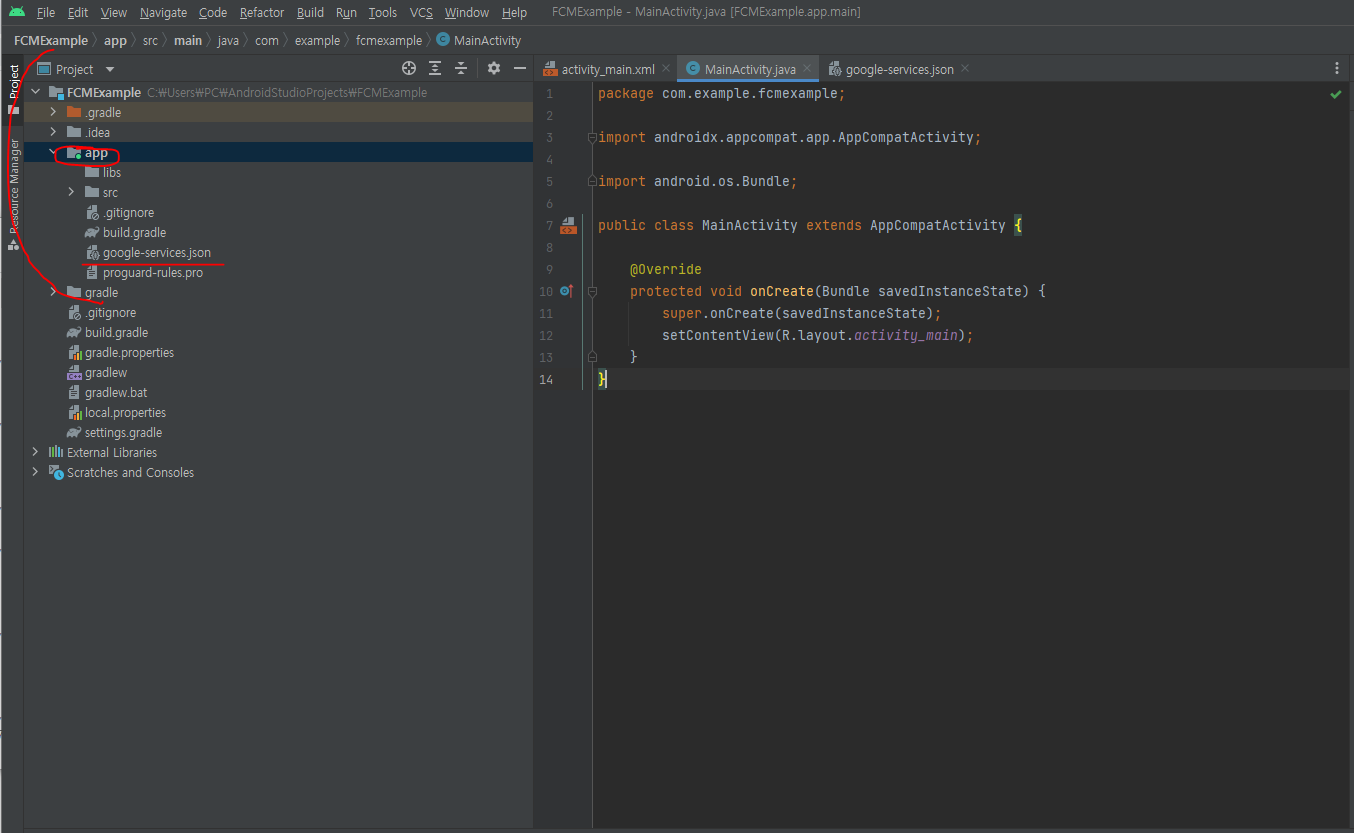Image resolution: width=1354 pixels, height=833 pixels.
Task: Collapse the FCMExample root folder
Action: click(36, 92)
